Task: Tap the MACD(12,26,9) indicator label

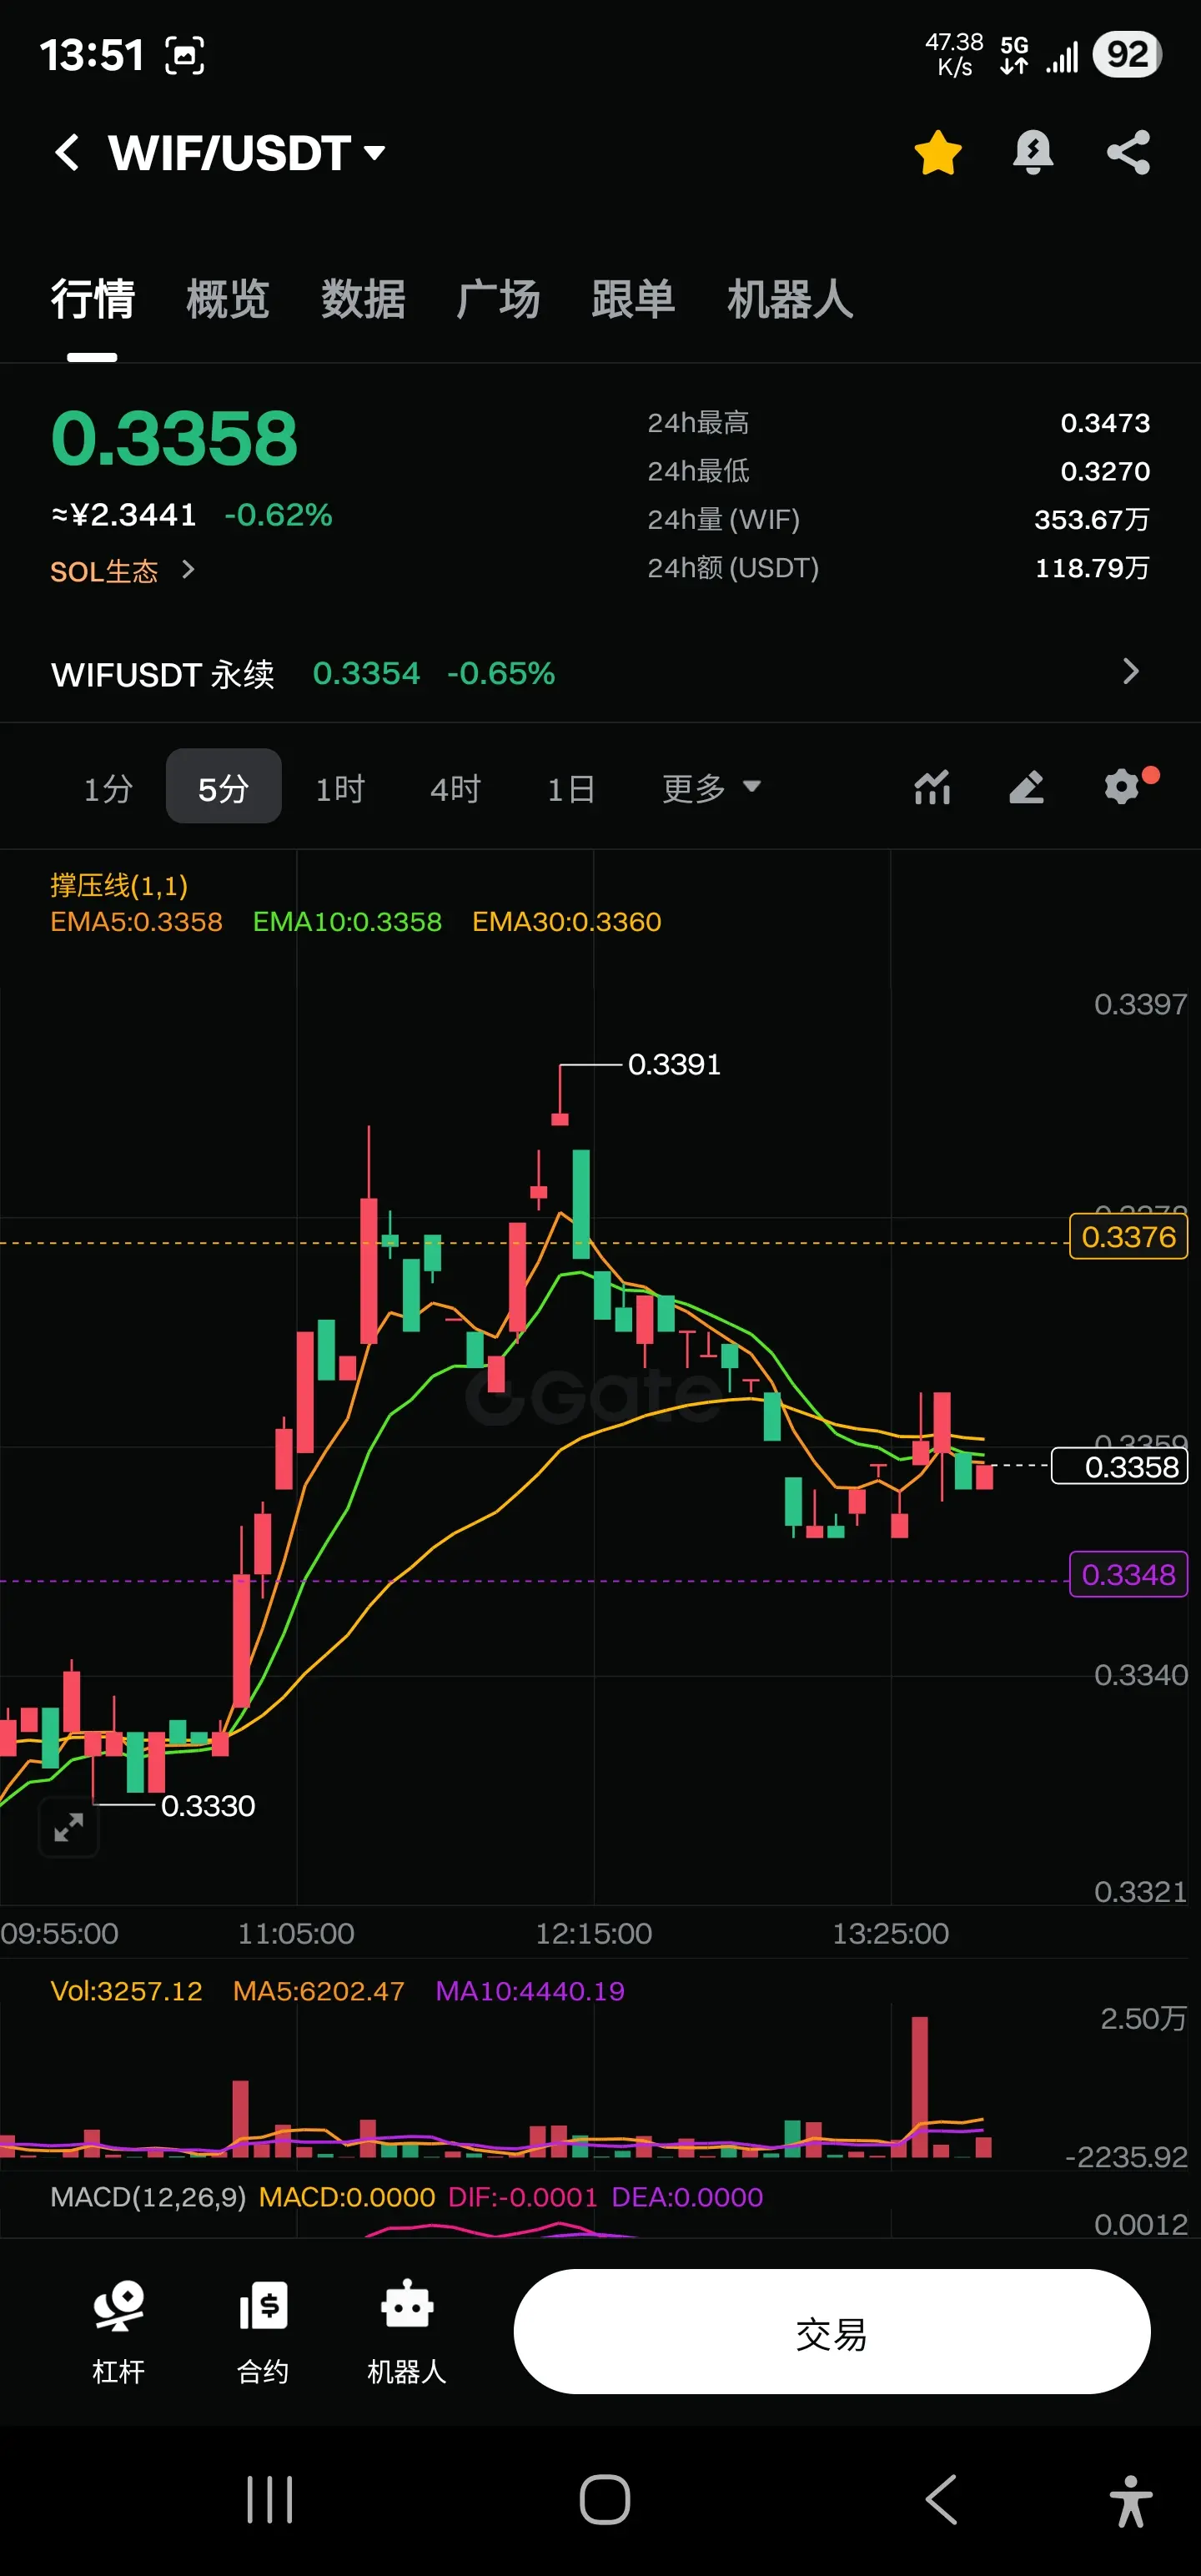Action: point(148,2197)
